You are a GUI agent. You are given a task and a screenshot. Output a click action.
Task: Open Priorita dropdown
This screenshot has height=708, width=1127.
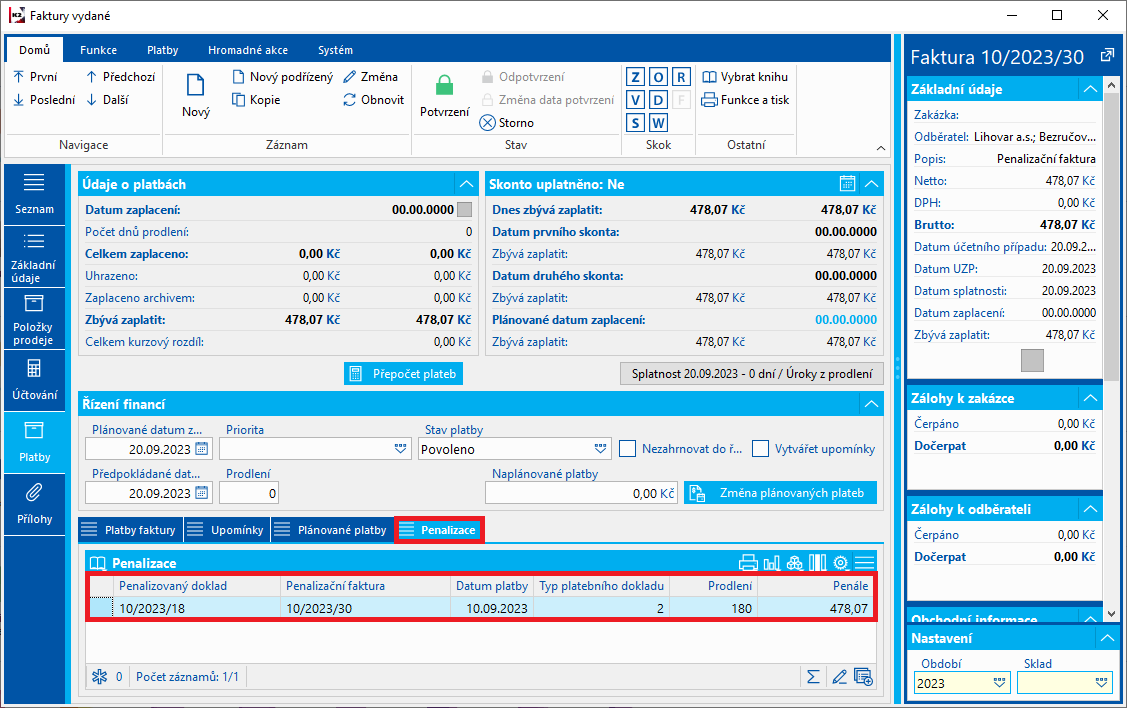click(400, 449)
